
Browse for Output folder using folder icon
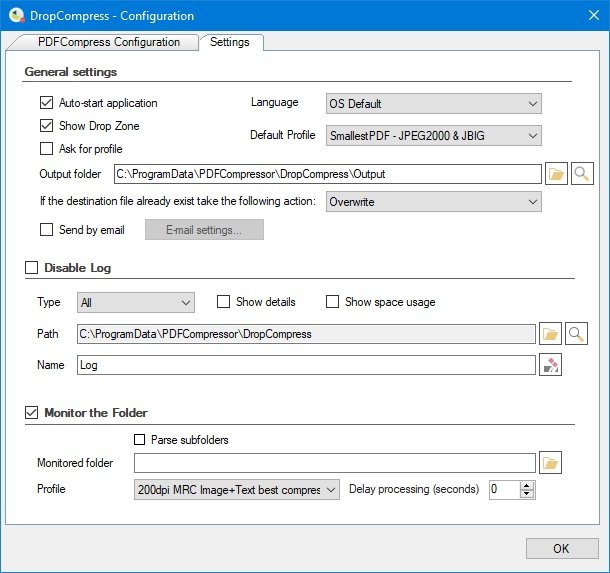pos(557,174)
